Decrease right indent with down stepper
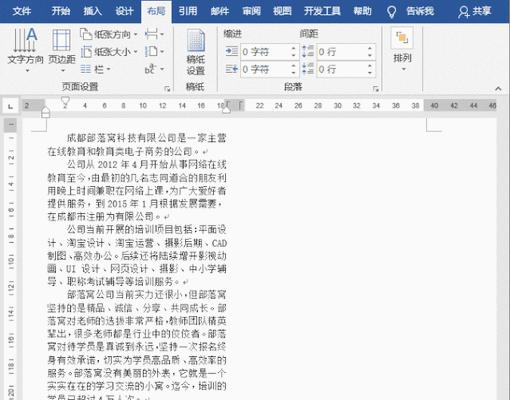 293,73
